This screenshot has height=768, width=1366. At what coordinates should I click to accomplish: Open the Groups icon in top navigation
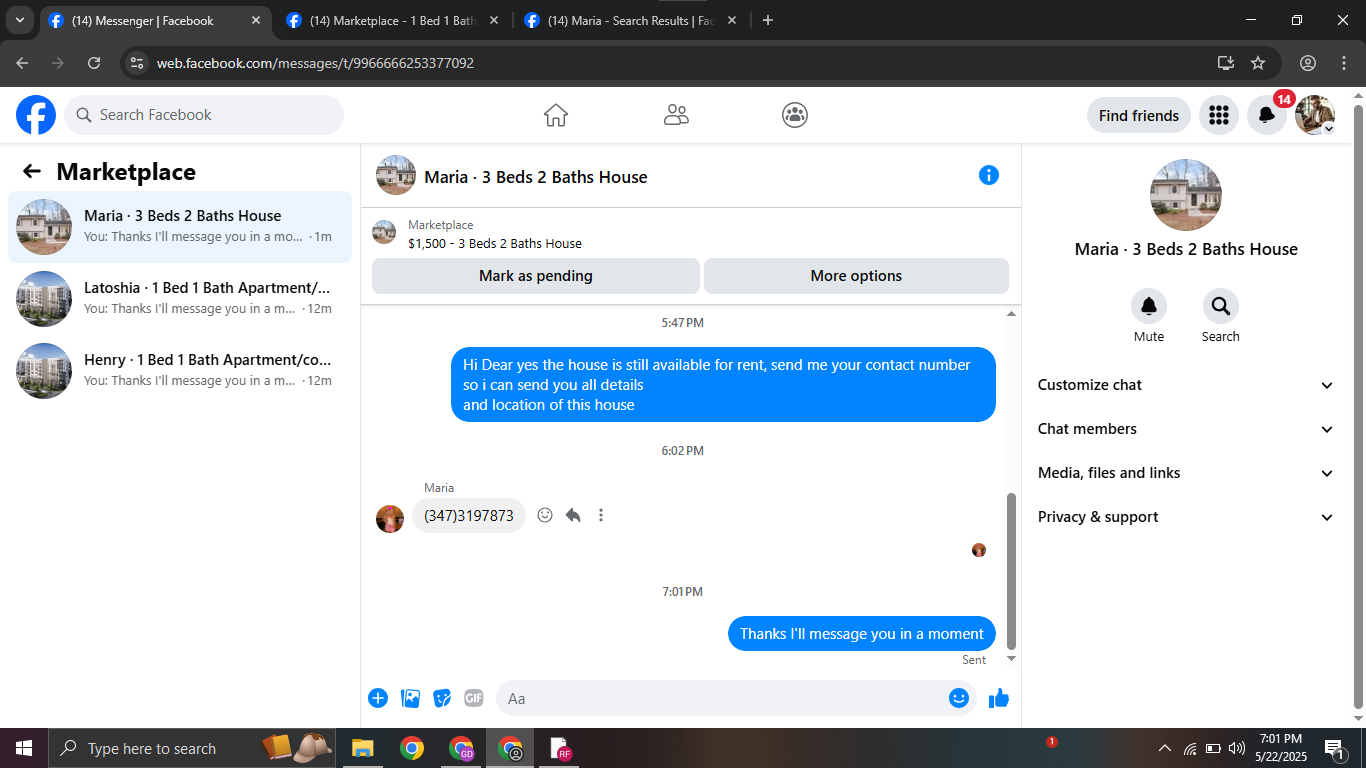(795, 115)
